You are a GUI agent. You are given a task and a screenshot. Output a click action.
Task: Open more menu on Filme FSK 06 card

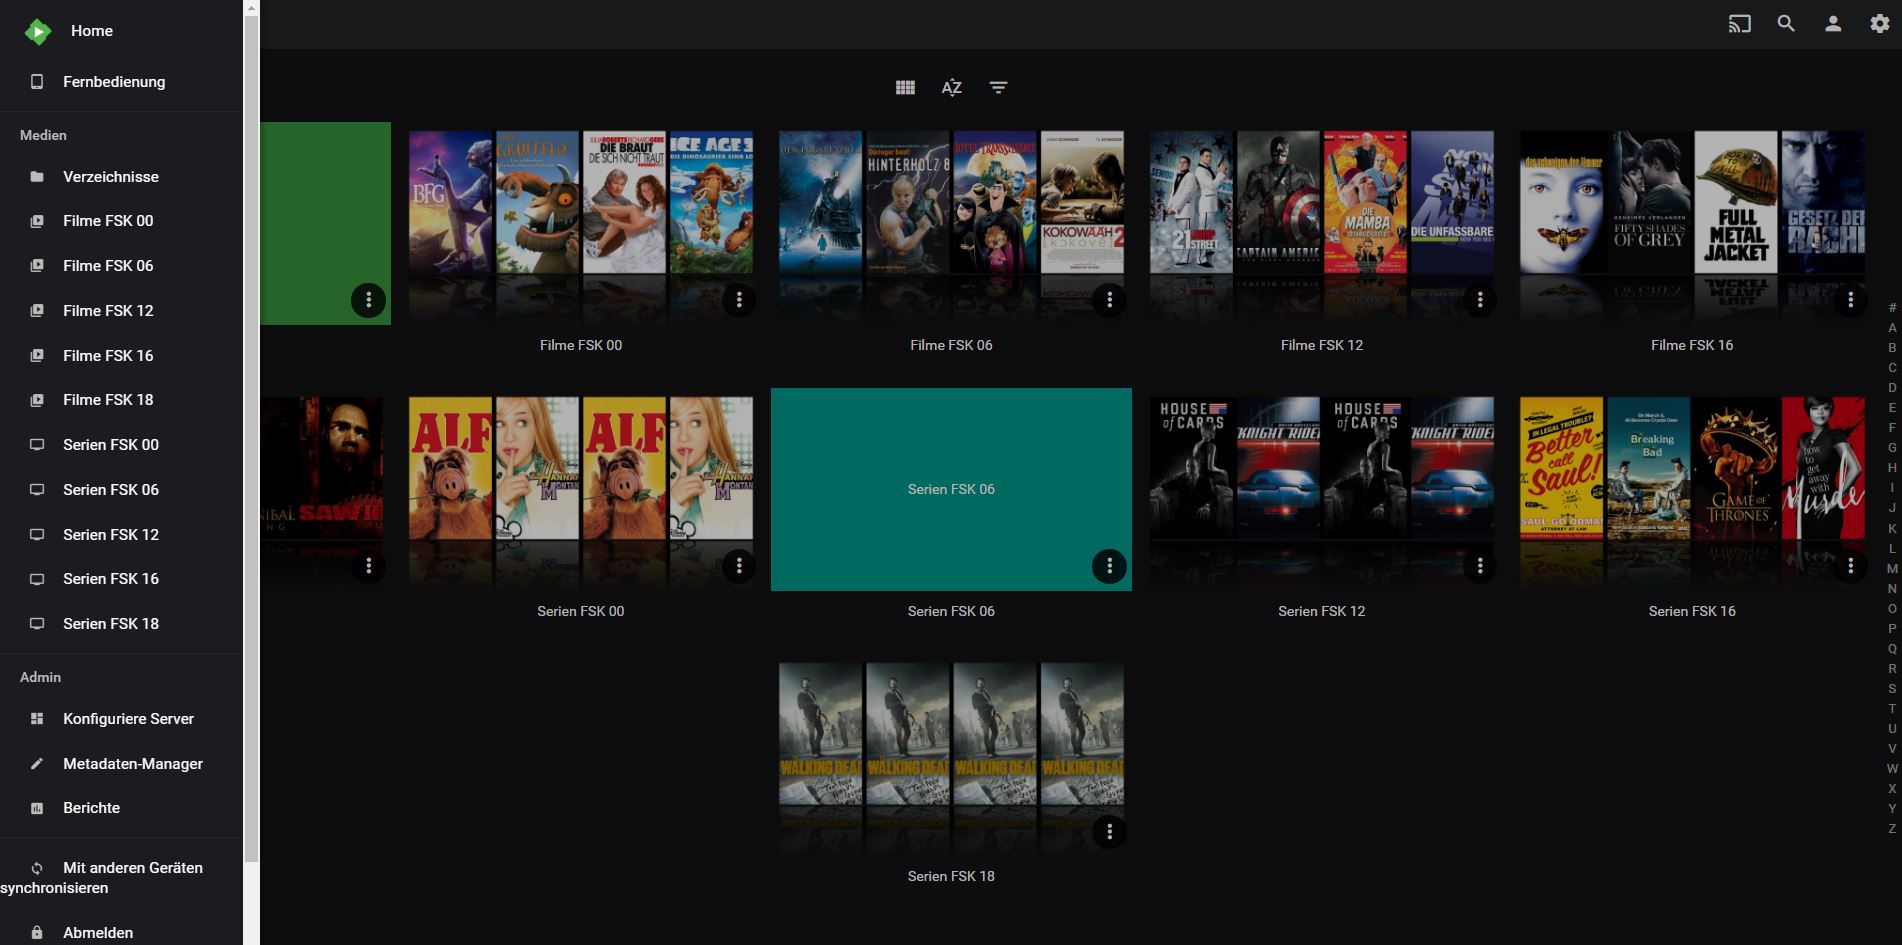[x=1109, y=300]
